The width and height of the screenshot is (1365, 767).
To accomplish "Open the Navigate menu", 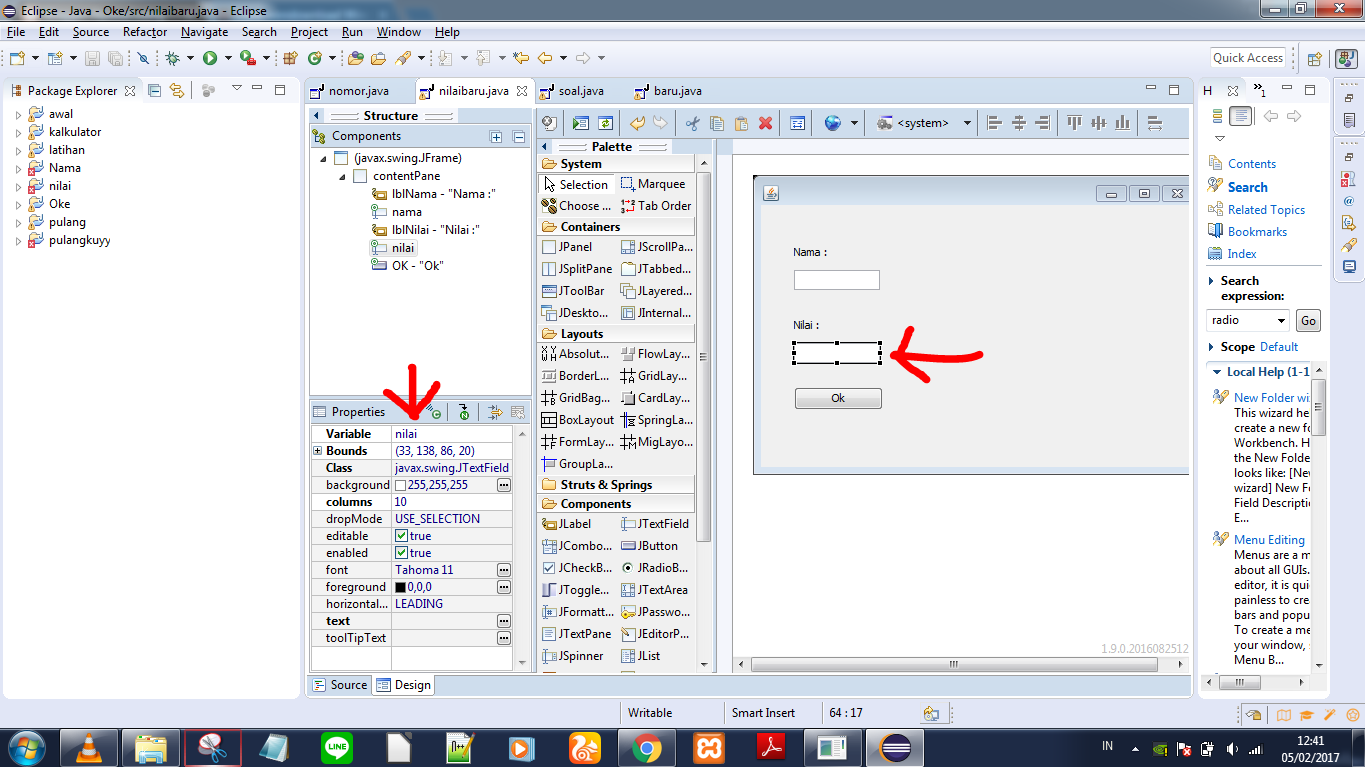I will pyautogui.click(x=204, y=32).
